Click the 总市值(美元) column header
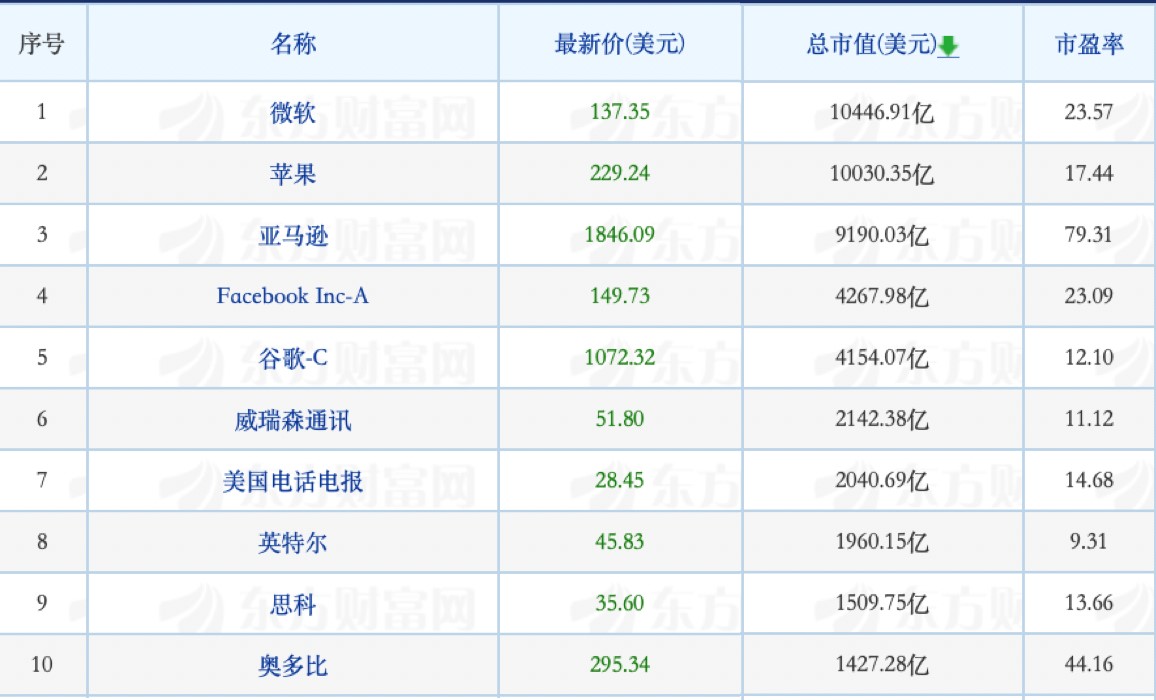This screenshot has width=1156, height=700. point(871,44)
